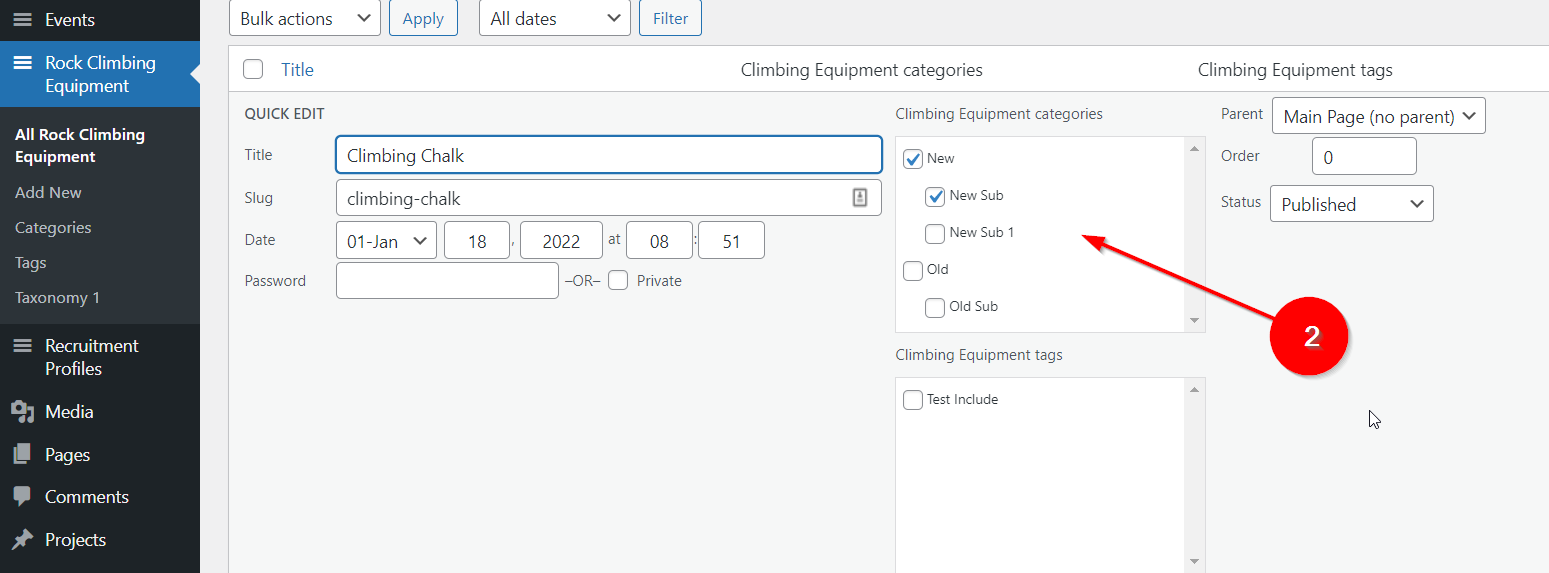The width and height of the screenshot is (1549, 573).
Task: Expand the Status Published dropdown
Action: (x=1351, y=204)
